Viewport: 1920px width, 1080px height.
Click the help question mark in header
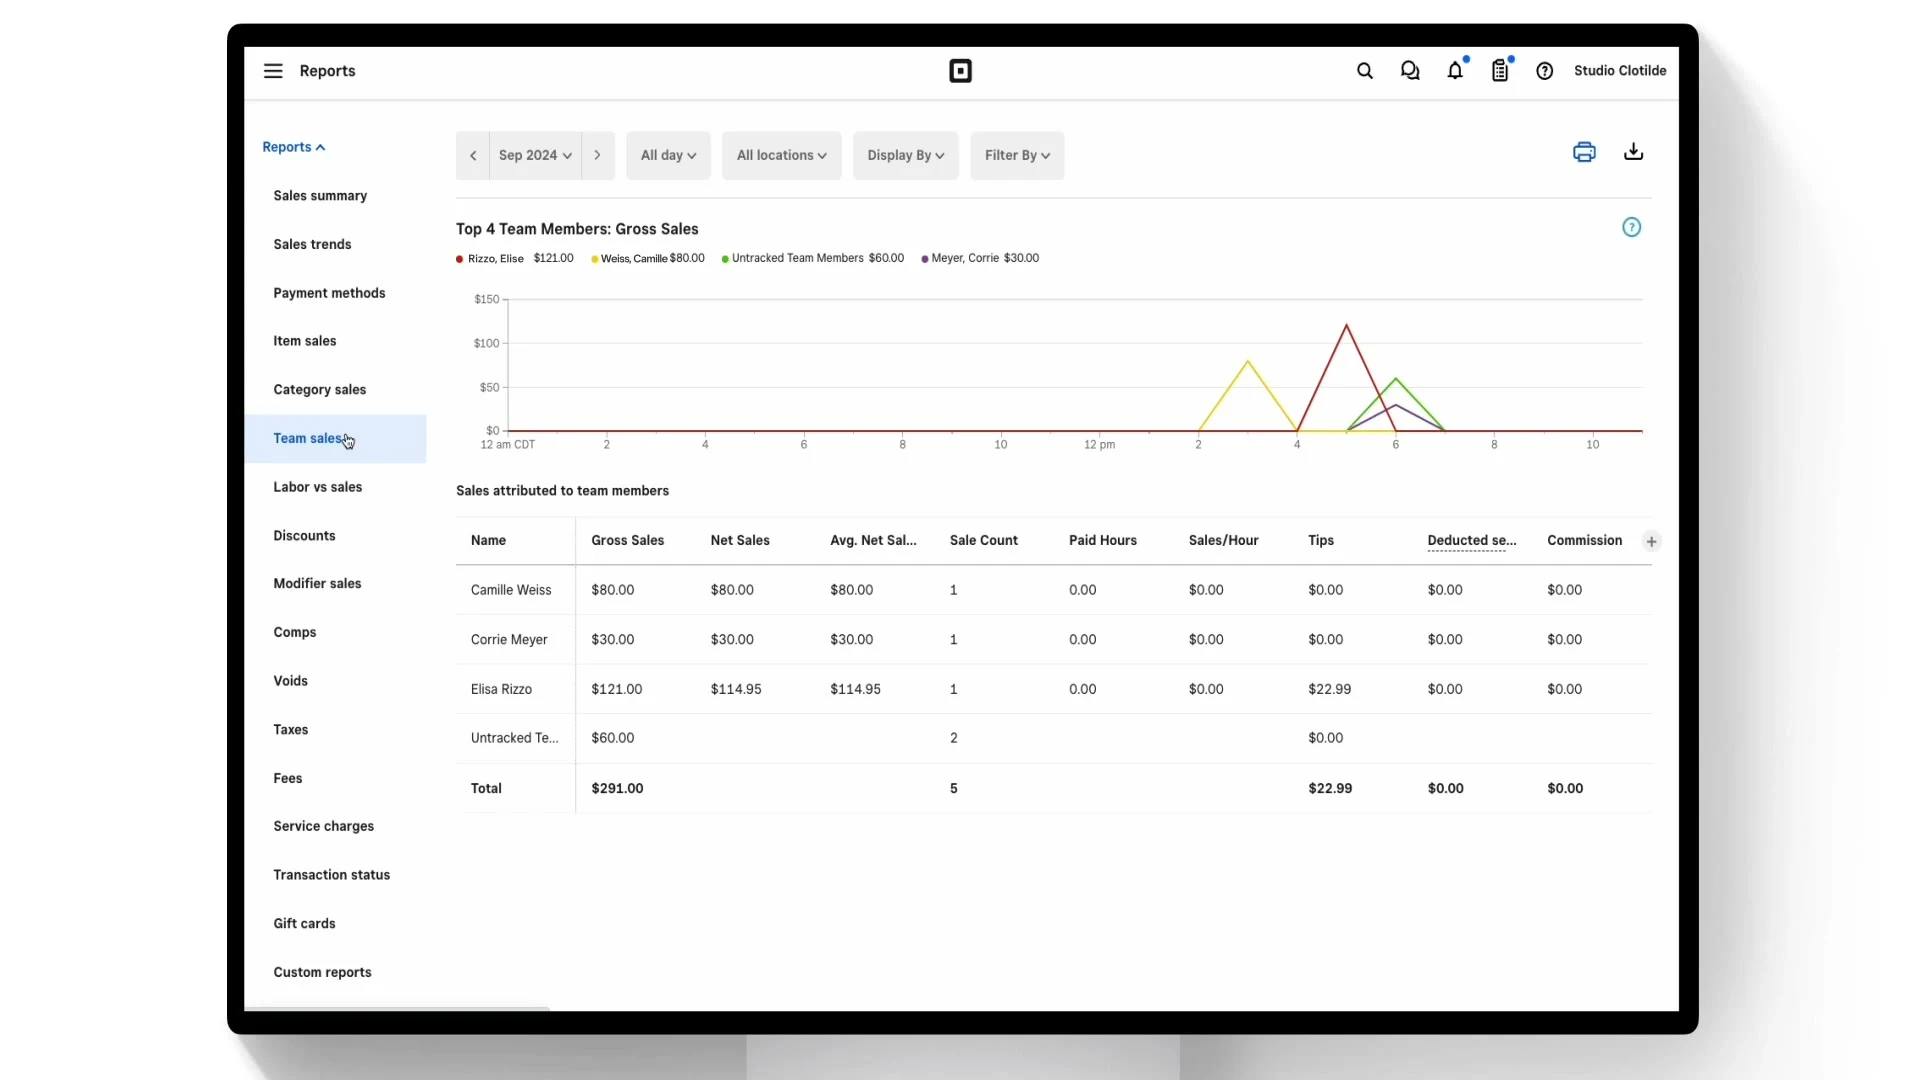pyautogui.click(x=1545, y=71)
